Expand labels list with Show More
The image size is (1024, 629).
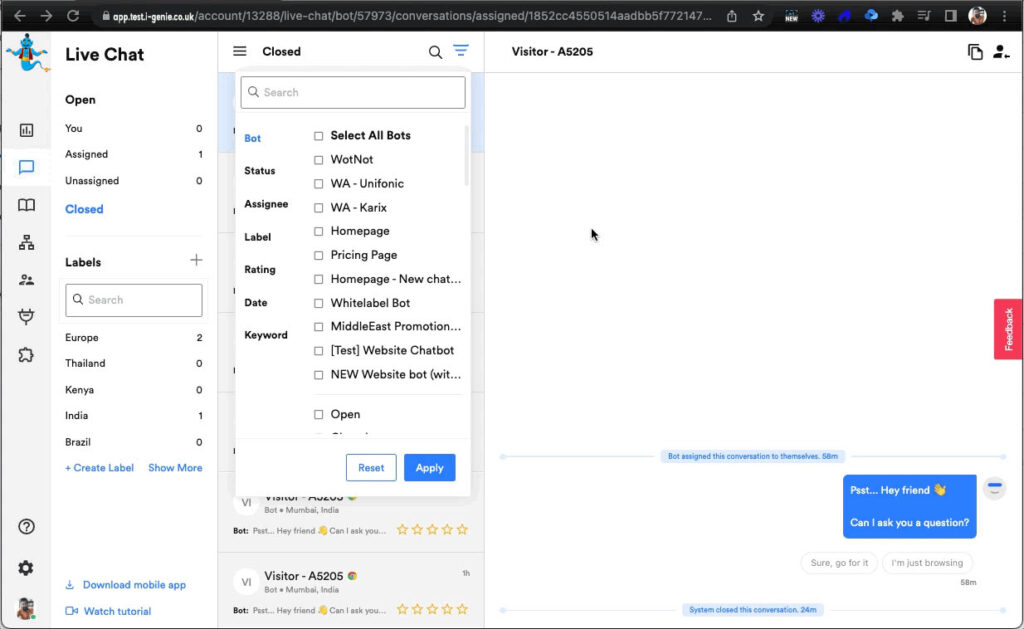coord(175,468)
